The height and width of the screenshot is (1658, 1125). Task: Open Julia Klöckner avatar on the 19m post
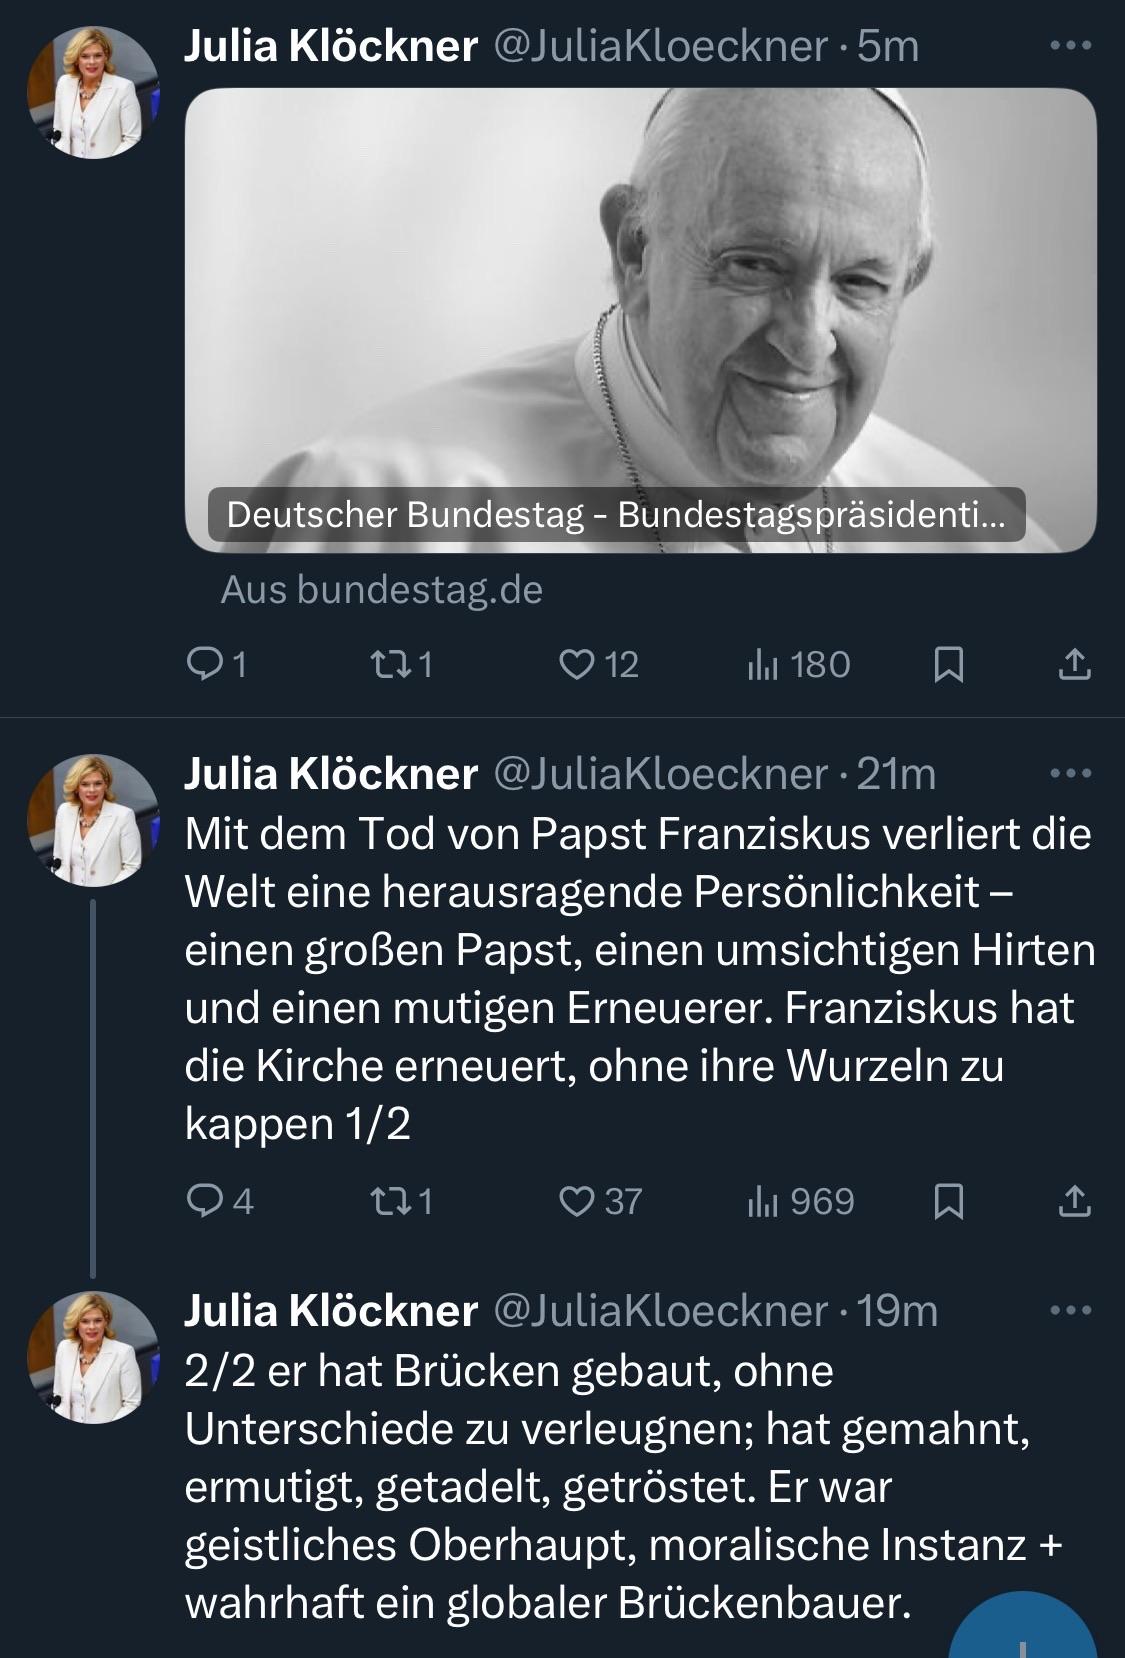coord(93,1357)
